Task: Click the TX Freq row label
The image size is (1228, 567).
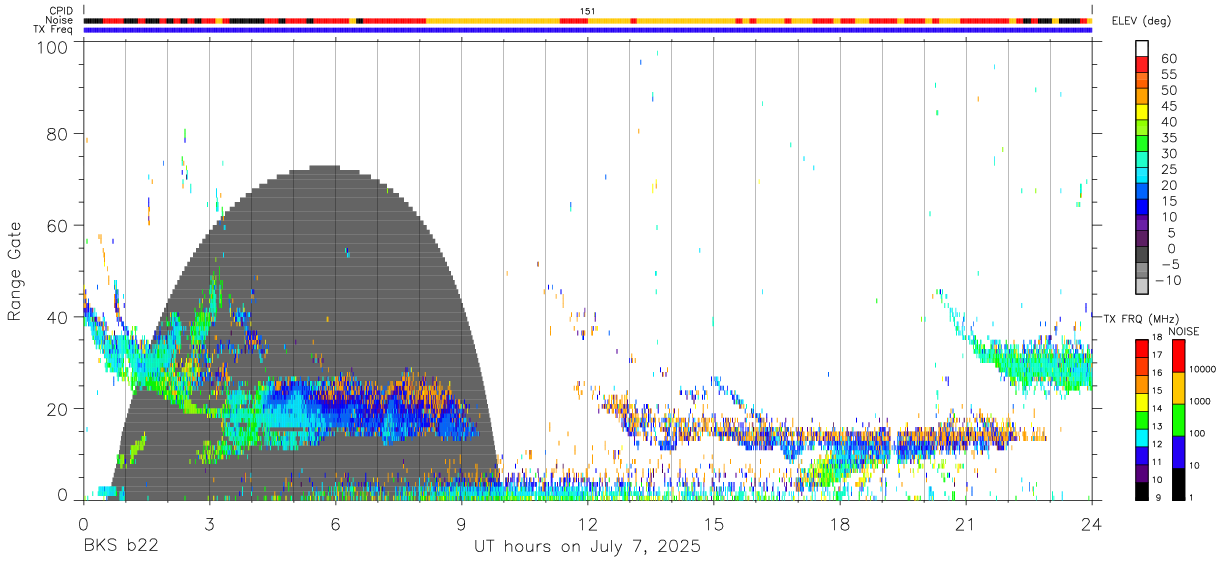Action: coord(54,30)
